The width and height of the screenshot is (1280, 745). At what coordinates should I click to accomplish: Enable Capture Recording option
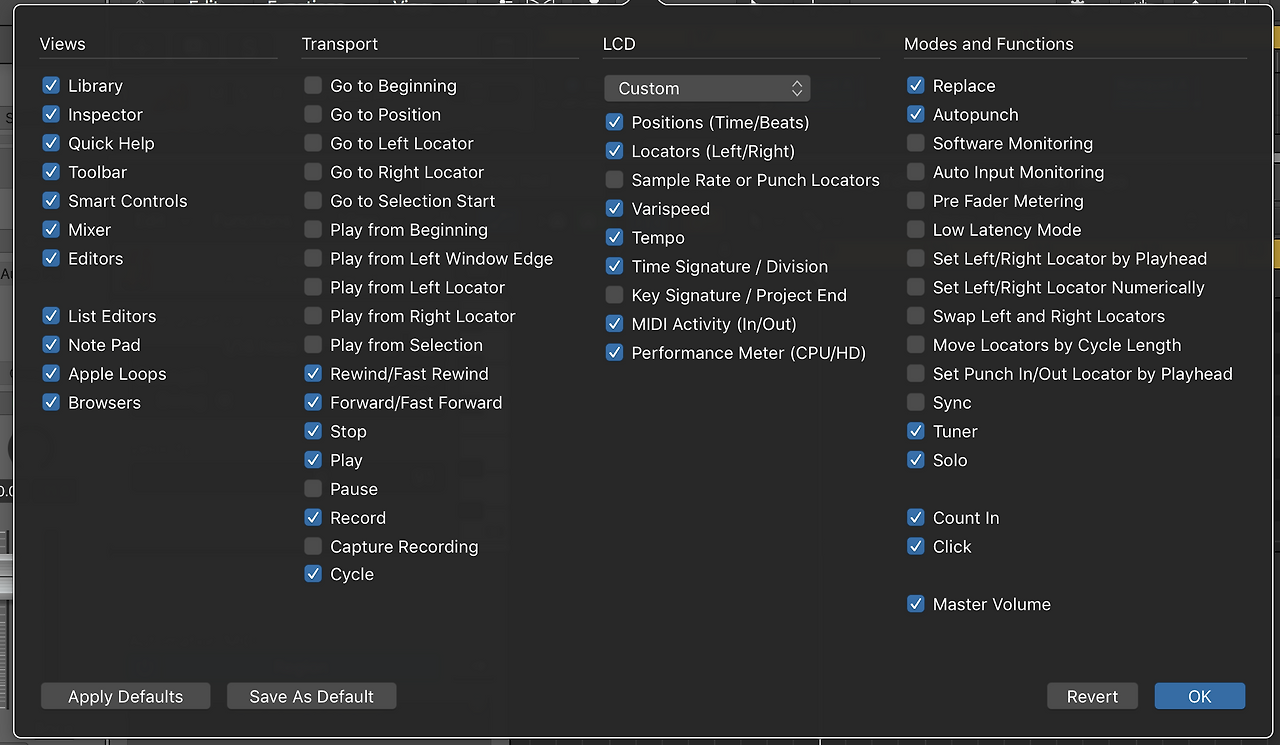tap(313, 546)
